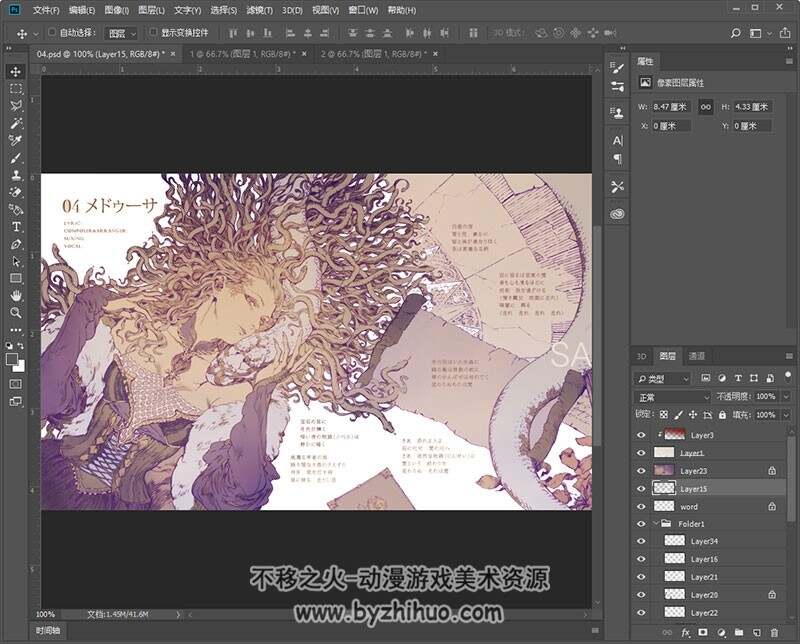Click the Layer23 thumbnail
Viewport: 800px width, 644px height.
click(x=664, y=470)
